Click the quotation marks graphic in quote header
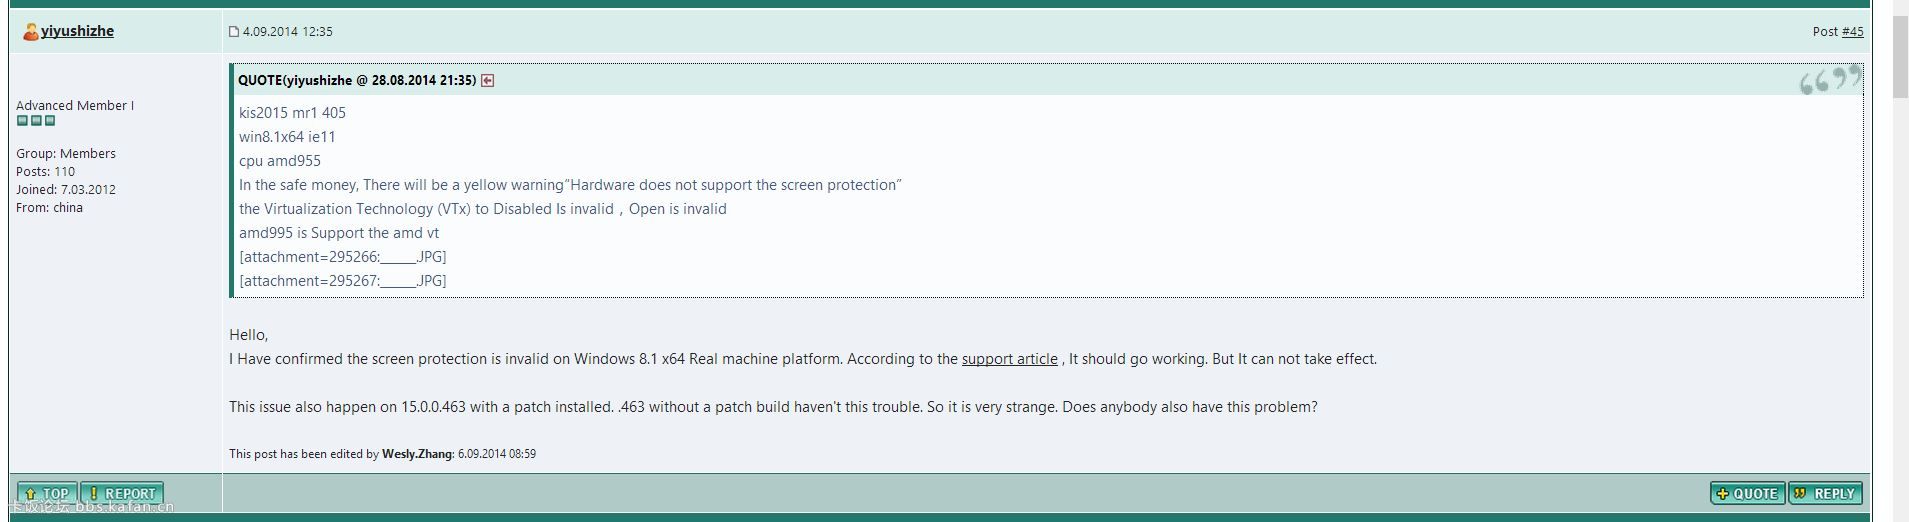 pyautogui.click(x=1831, y=80)
